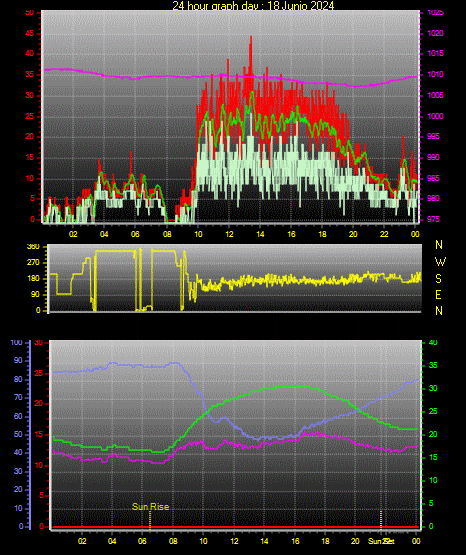
Task: Click blue 60 on the humidity axis
Action: [18, 416]
